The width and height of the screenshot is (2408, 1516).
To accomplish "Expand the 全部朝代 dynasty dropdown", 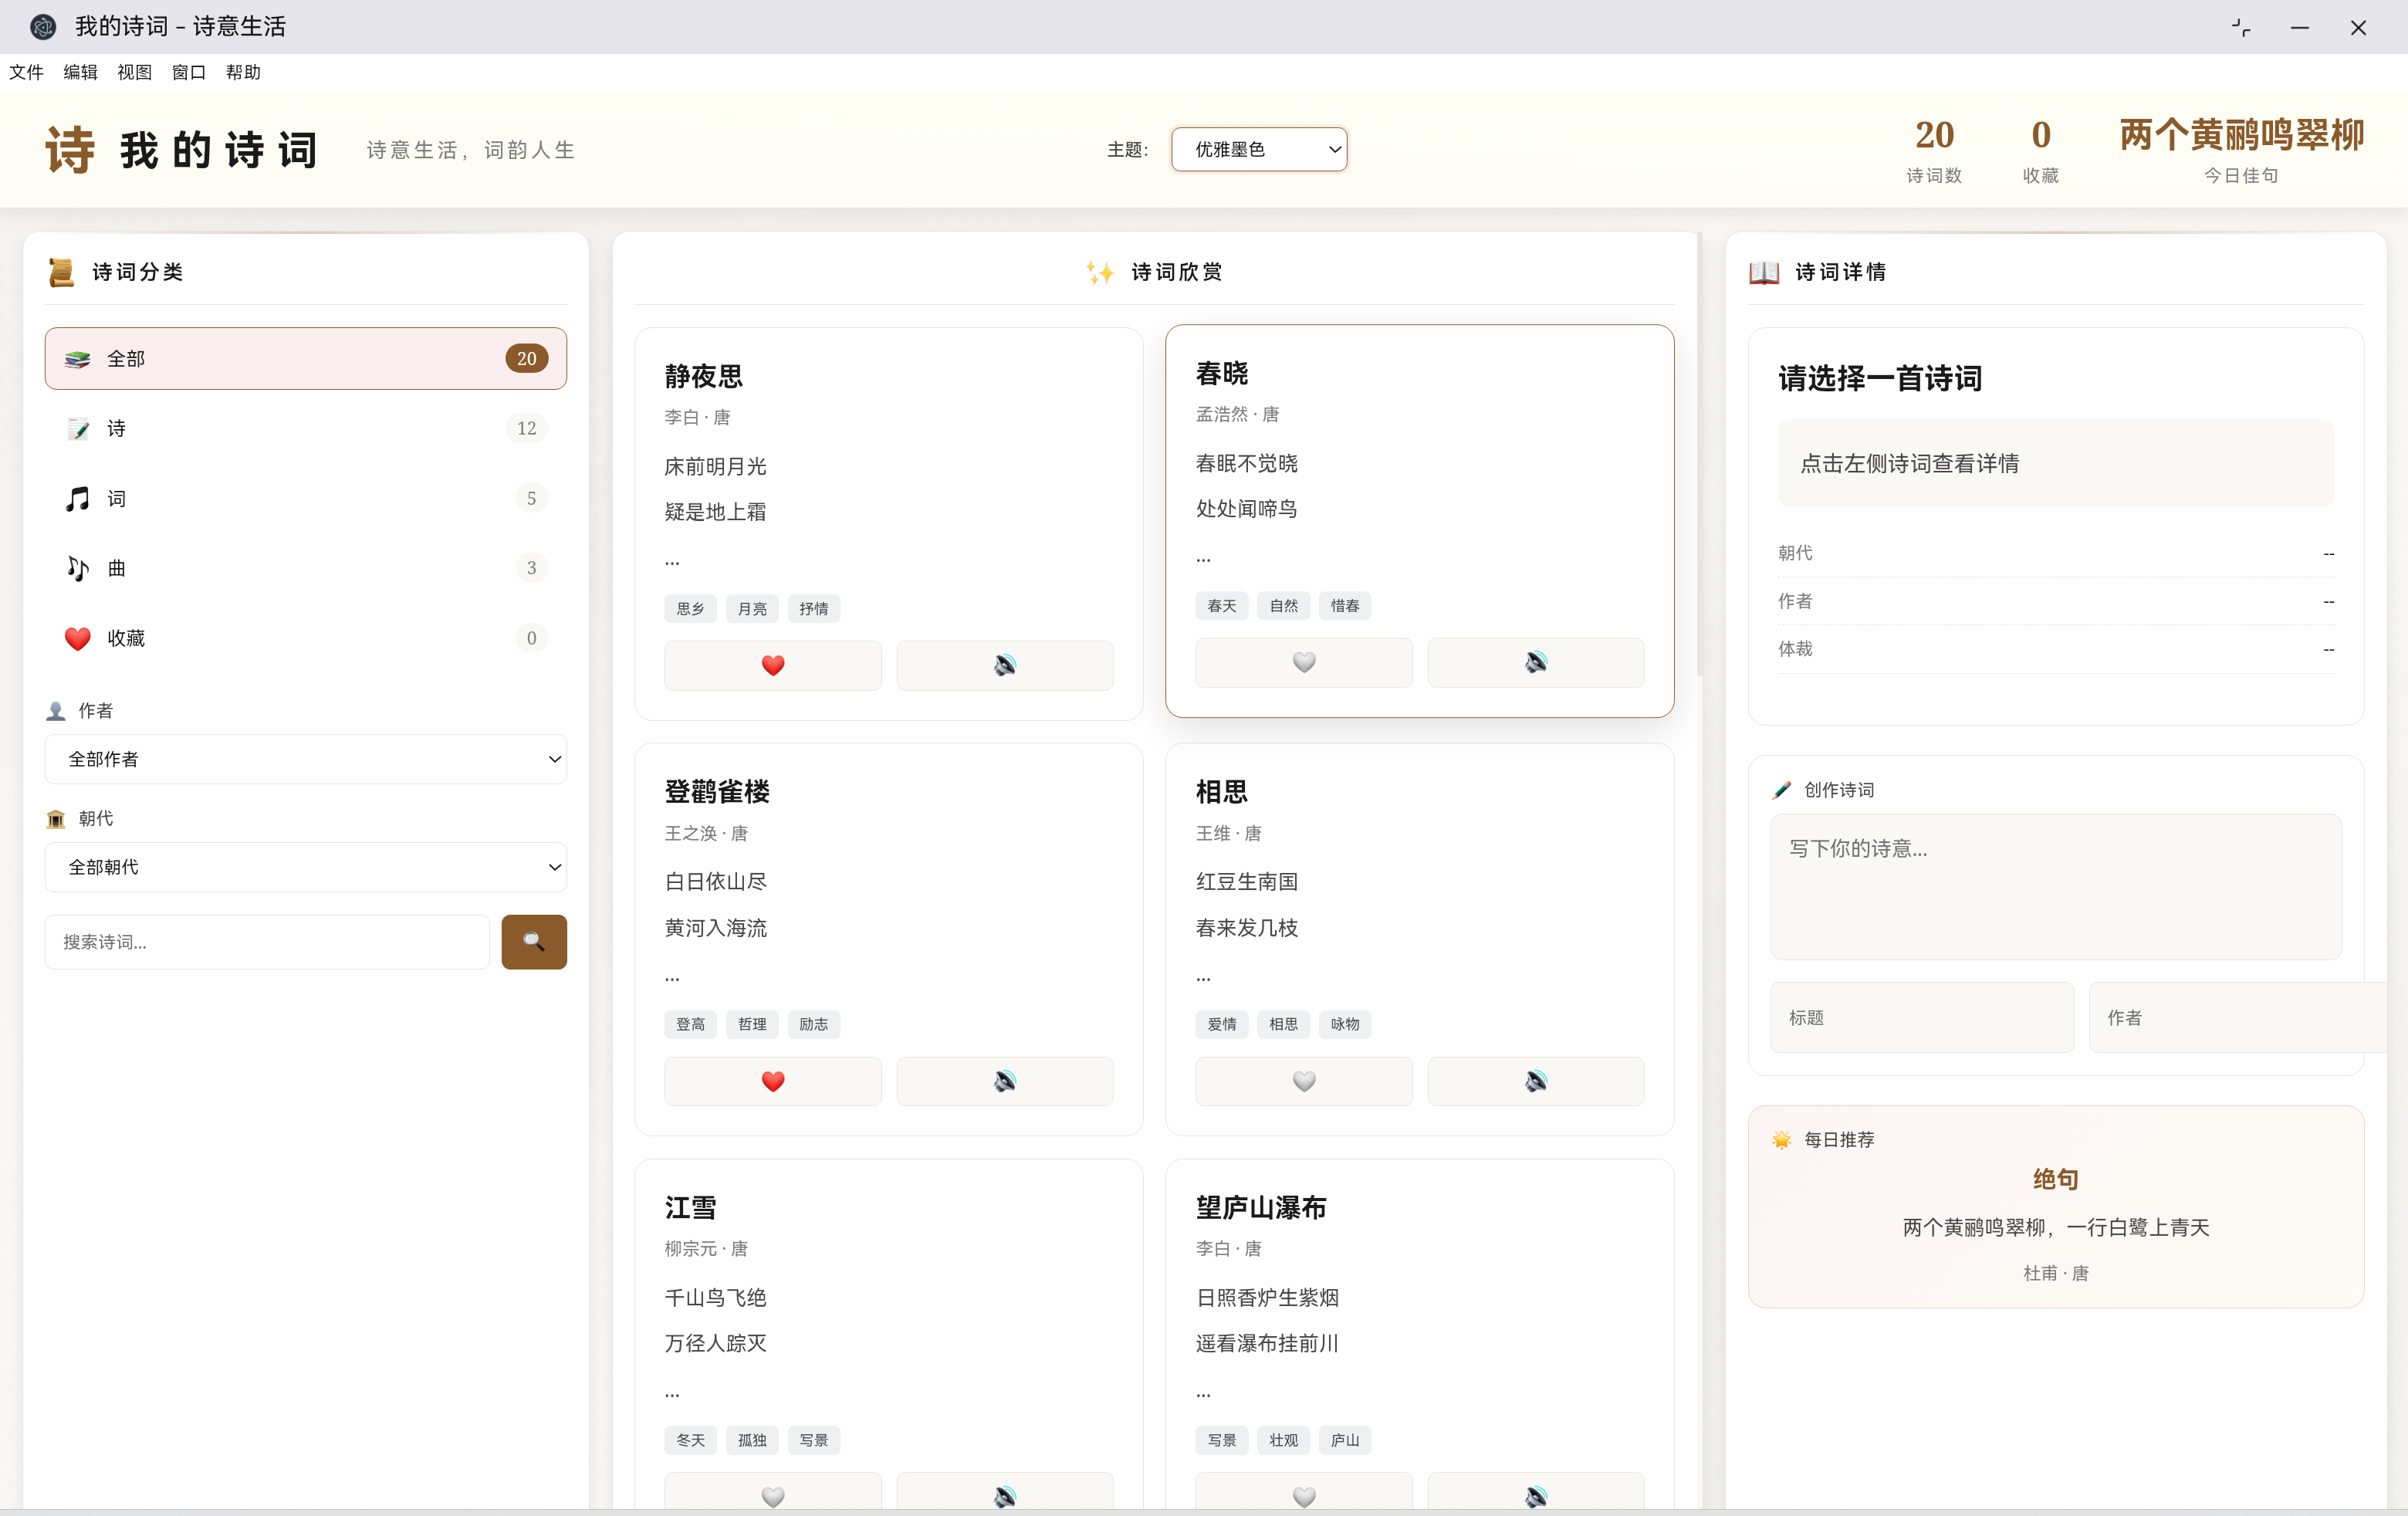I will pos(306,867).
